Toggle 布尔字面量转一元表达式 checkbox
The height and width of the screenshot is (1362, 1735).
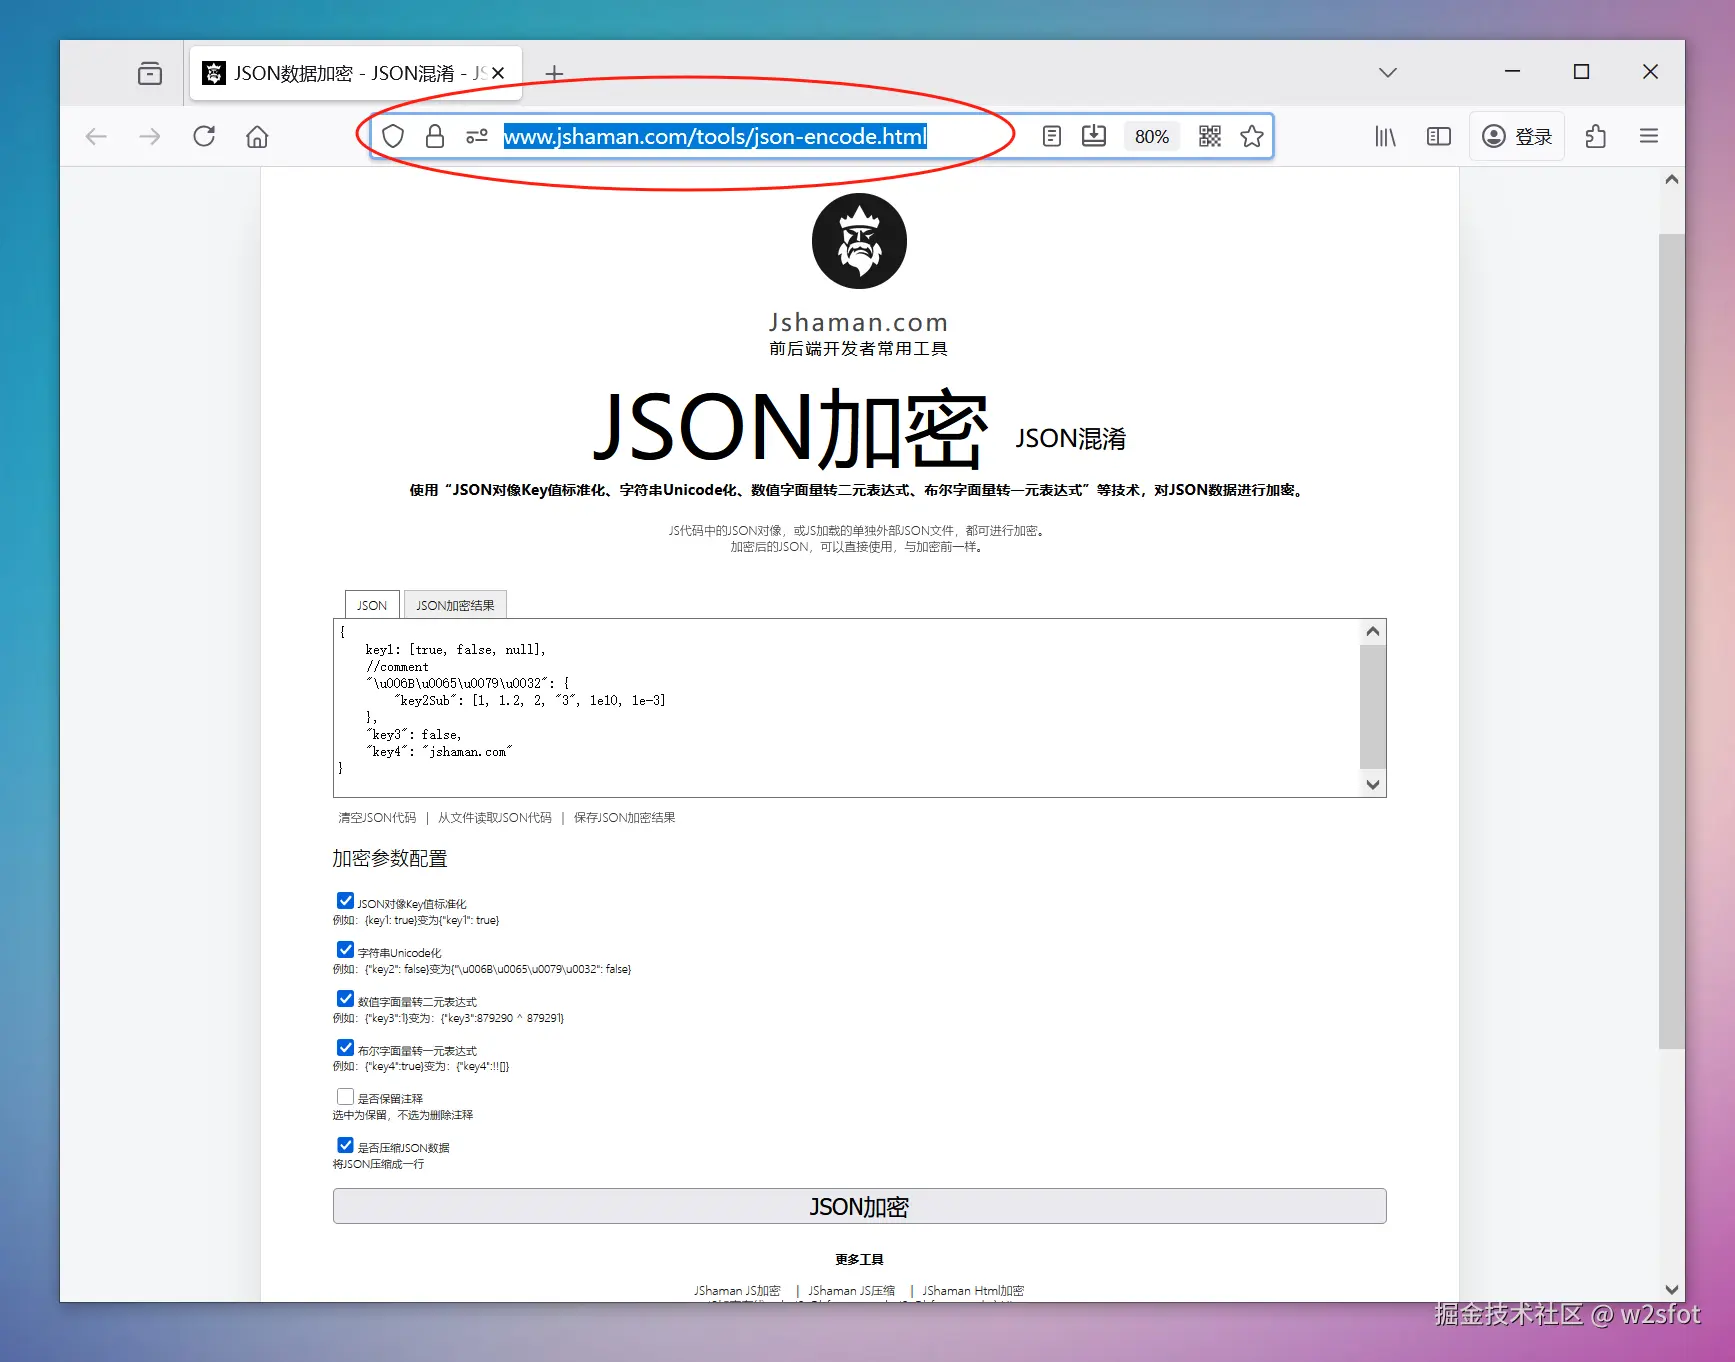point(345,1048)
